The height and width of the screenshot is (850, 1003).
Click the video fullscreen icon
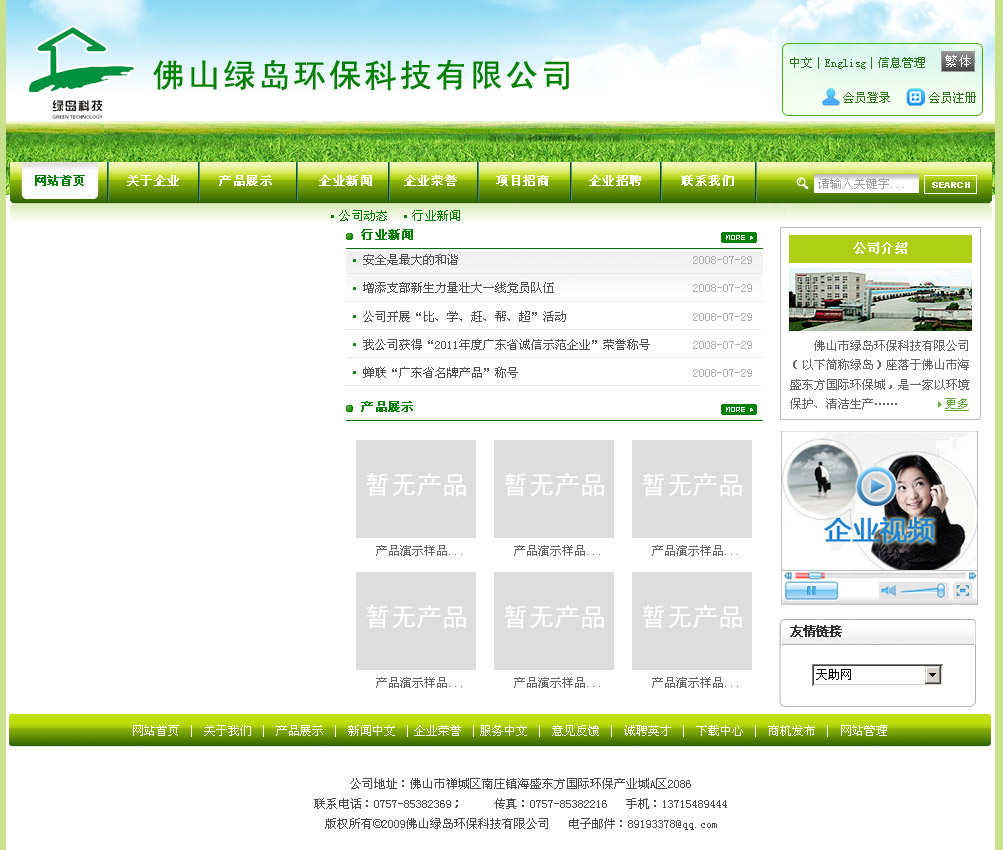pos(962,591)
